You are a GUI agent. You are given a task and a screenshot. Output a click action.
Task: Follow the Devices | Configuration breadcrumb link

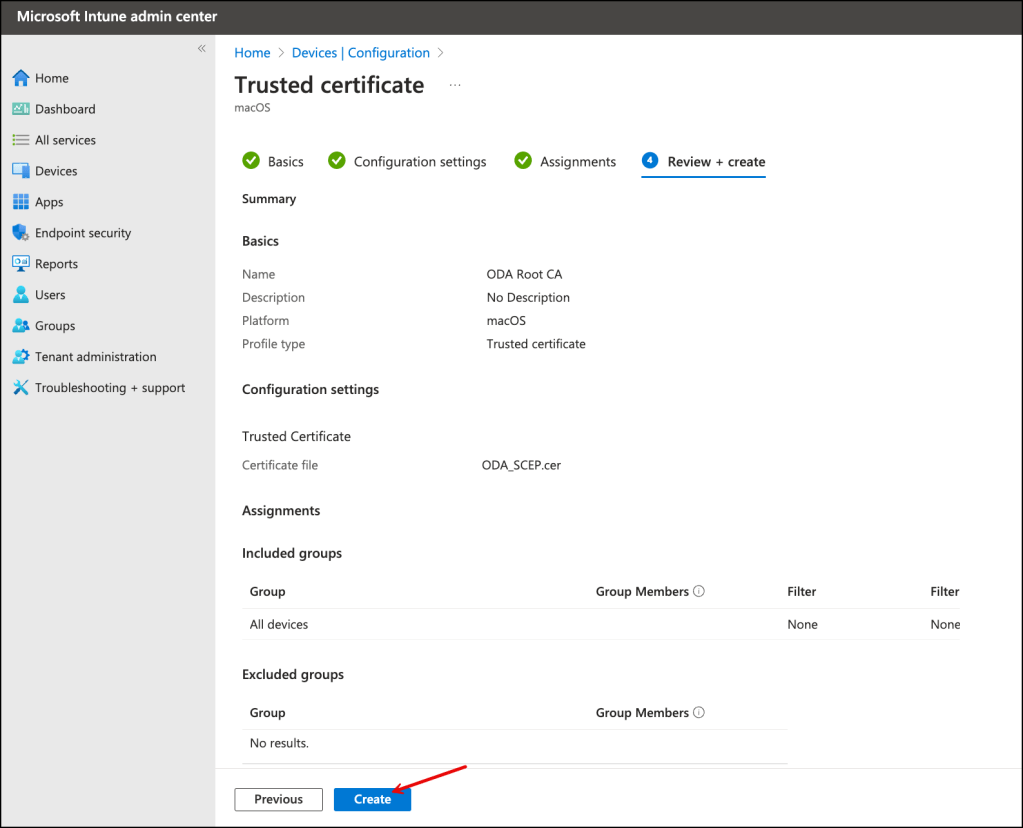[x=360, y=53]
